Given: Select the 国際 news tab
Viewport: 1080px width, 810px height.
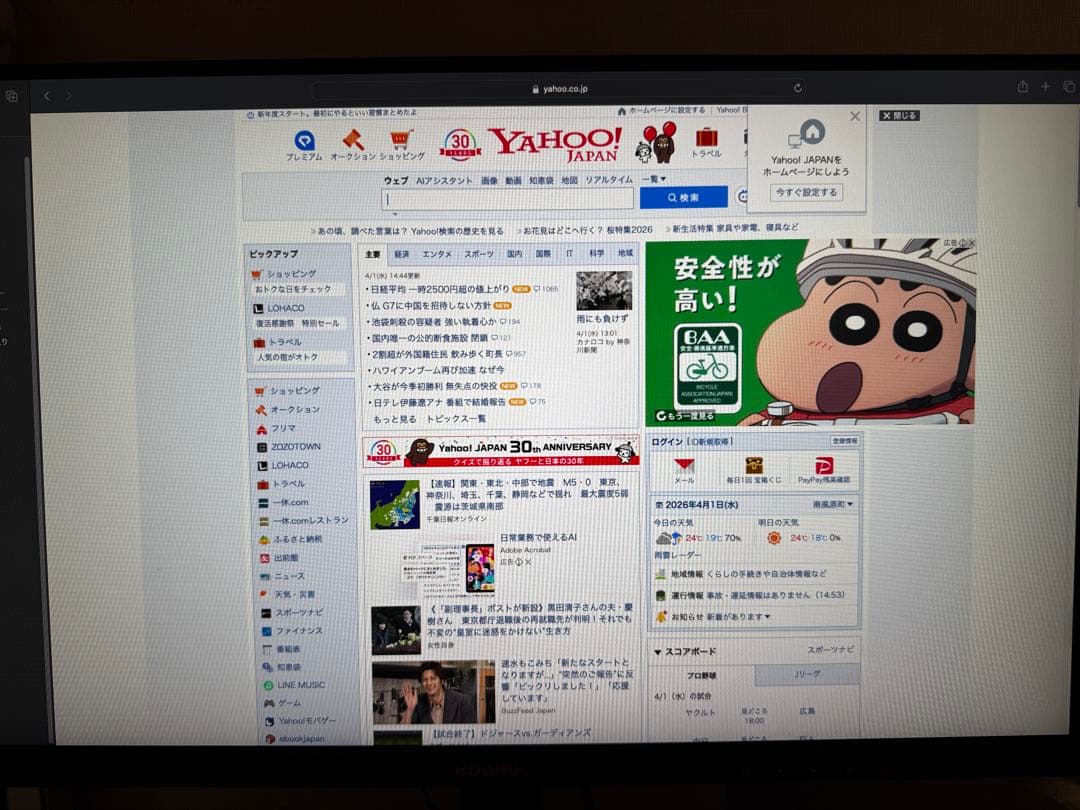Looking at the screenshot, I should [x=543, y=254].
